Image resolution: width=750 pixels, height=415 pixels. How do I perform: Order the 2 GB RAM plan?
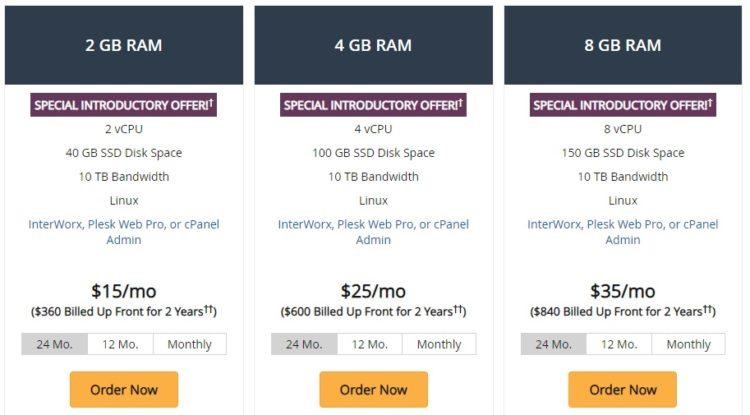124,390
